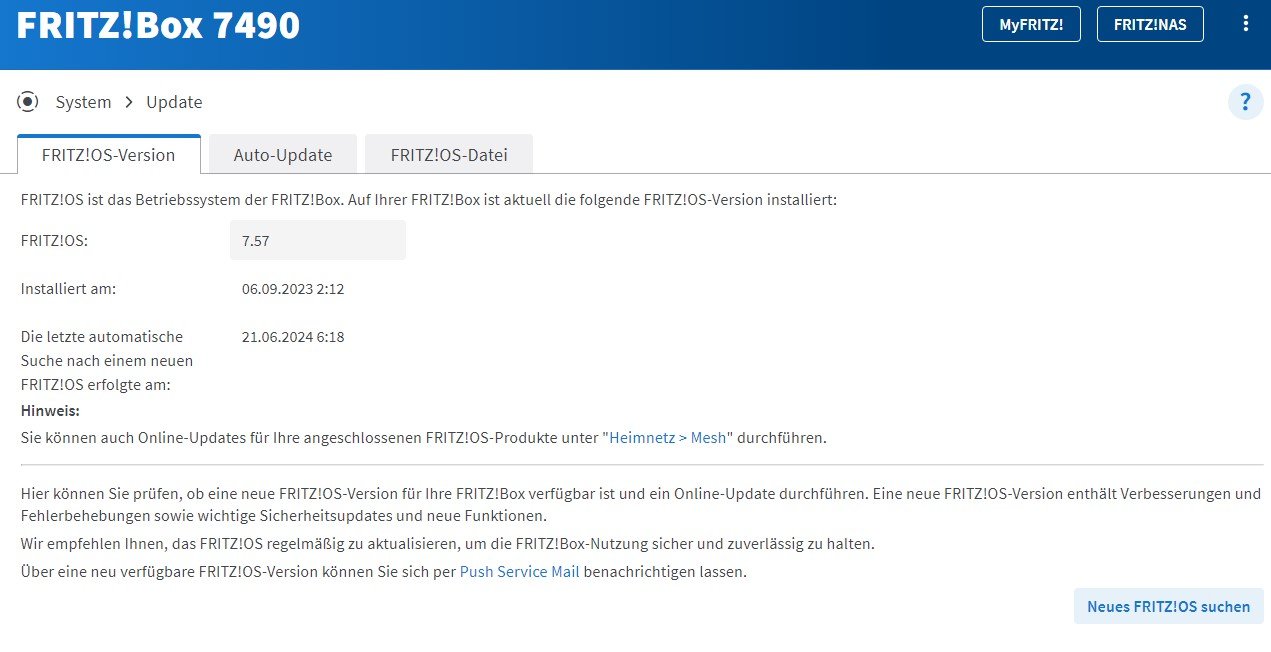
Task: Click the circular menu icon beside System
Action: (28, 102)
